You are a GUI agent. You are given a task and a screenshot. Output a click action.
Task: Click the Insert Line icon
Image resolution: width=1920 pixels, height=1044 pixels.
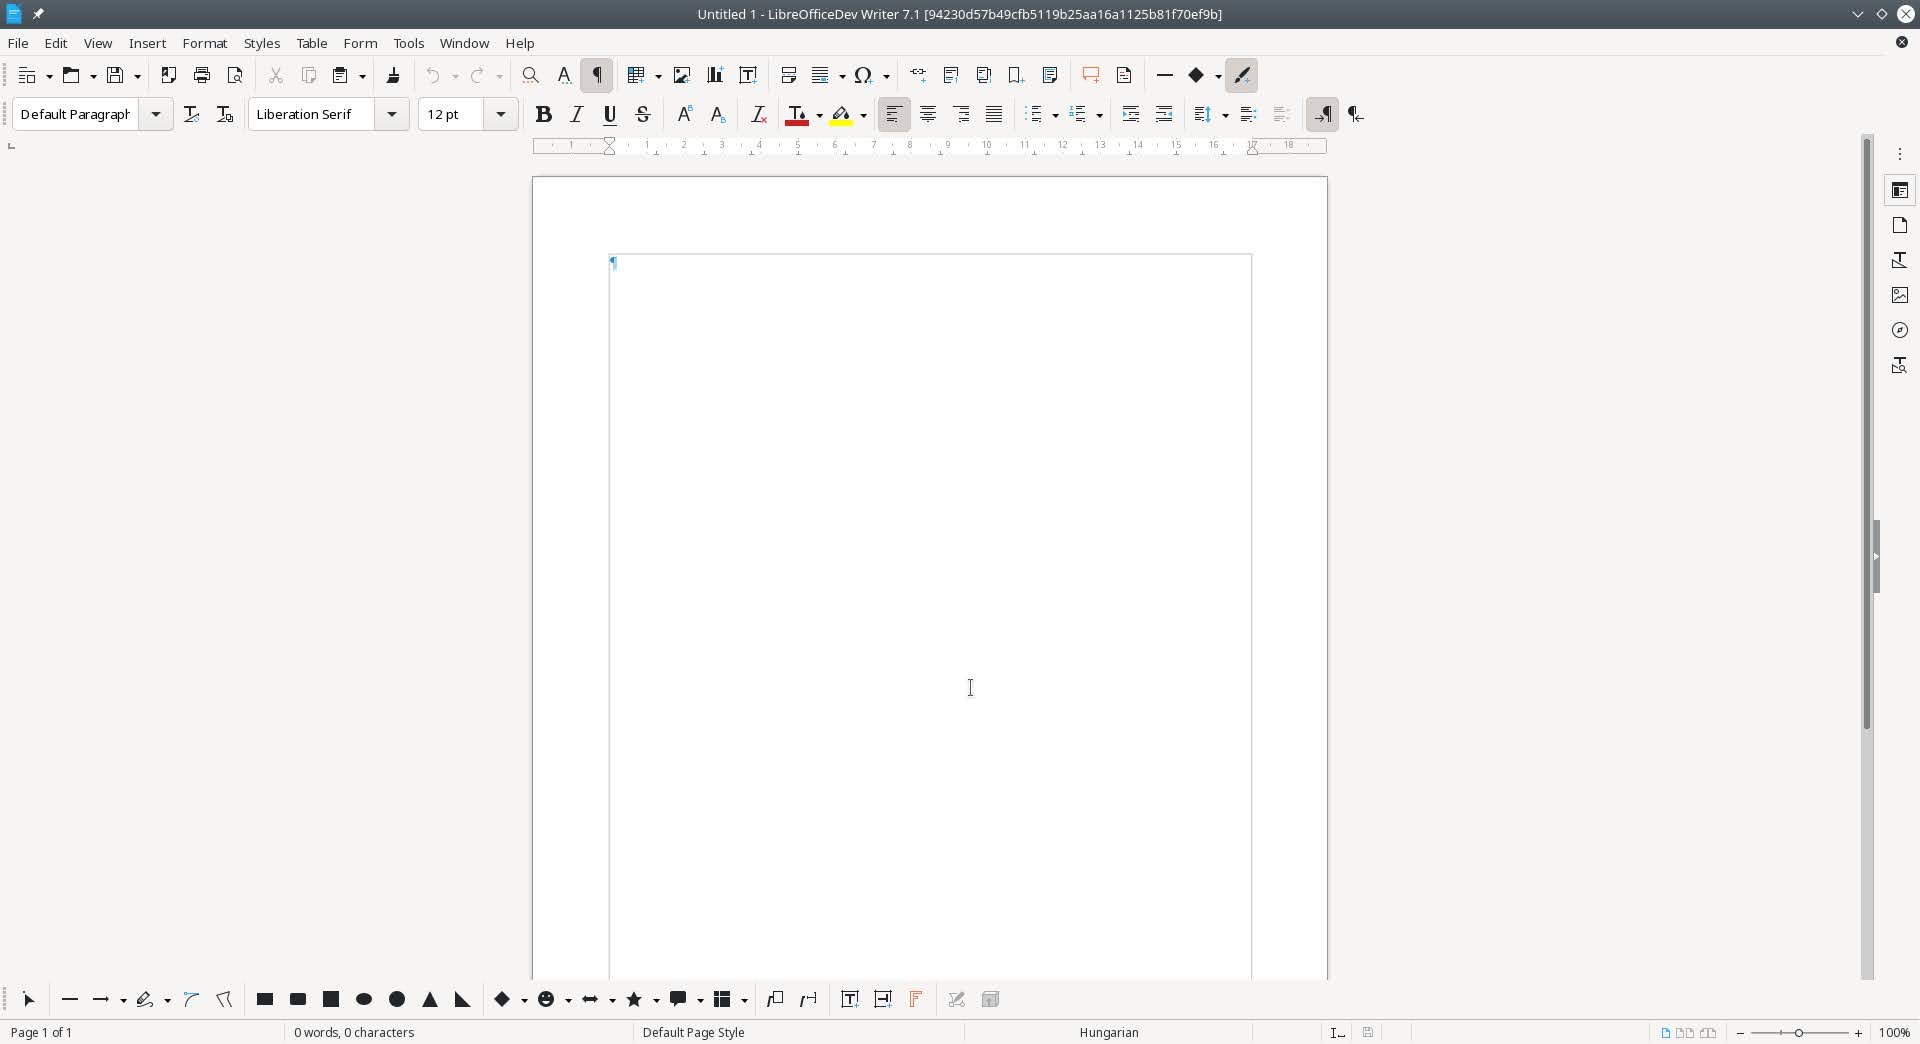click(1165, 75)
